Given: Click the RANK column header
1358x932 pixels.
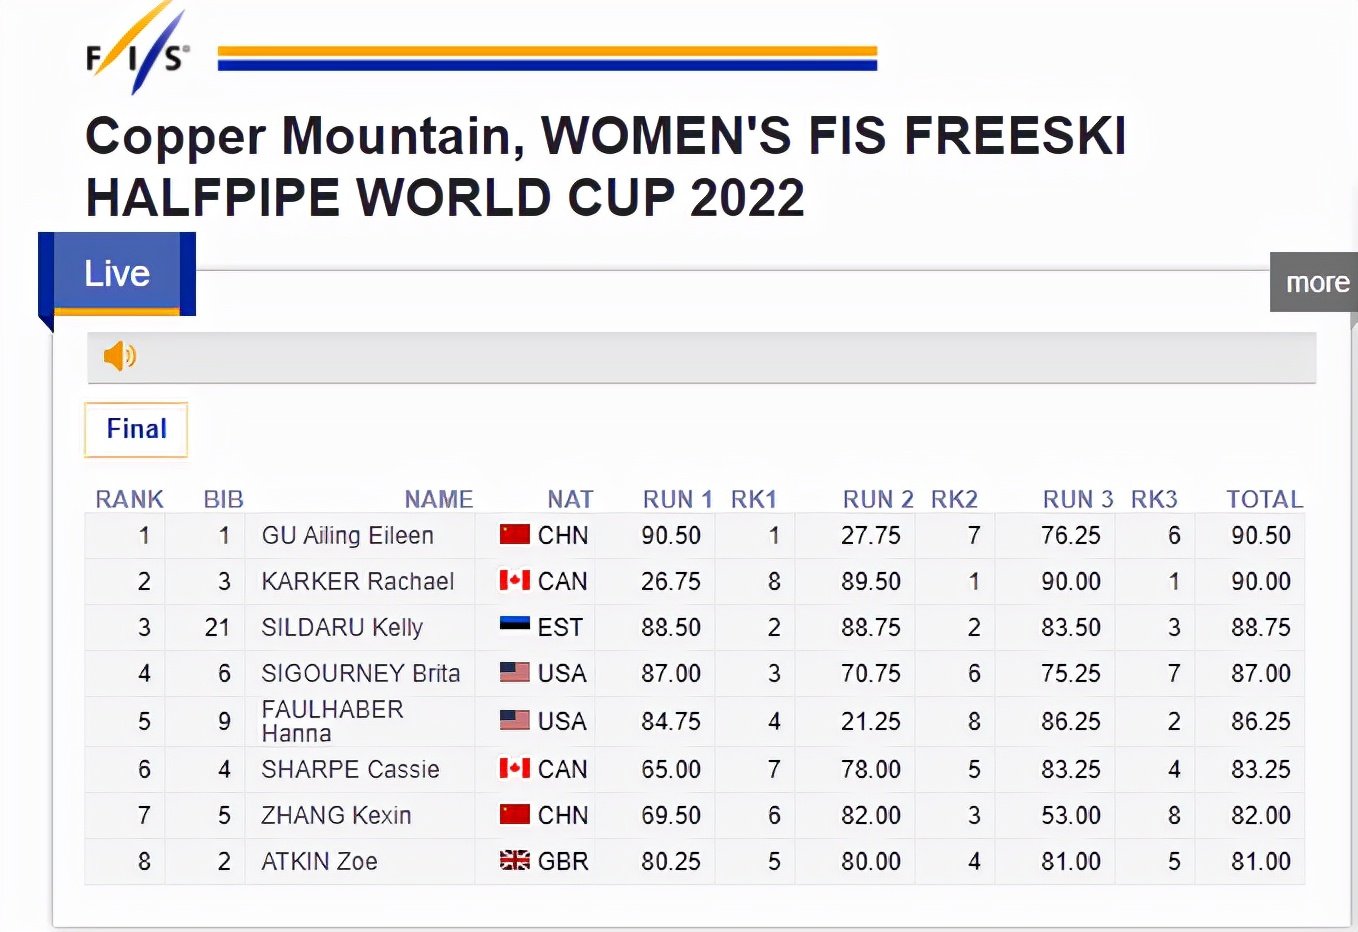Looking at the screenshot, I should pos(129,499).
